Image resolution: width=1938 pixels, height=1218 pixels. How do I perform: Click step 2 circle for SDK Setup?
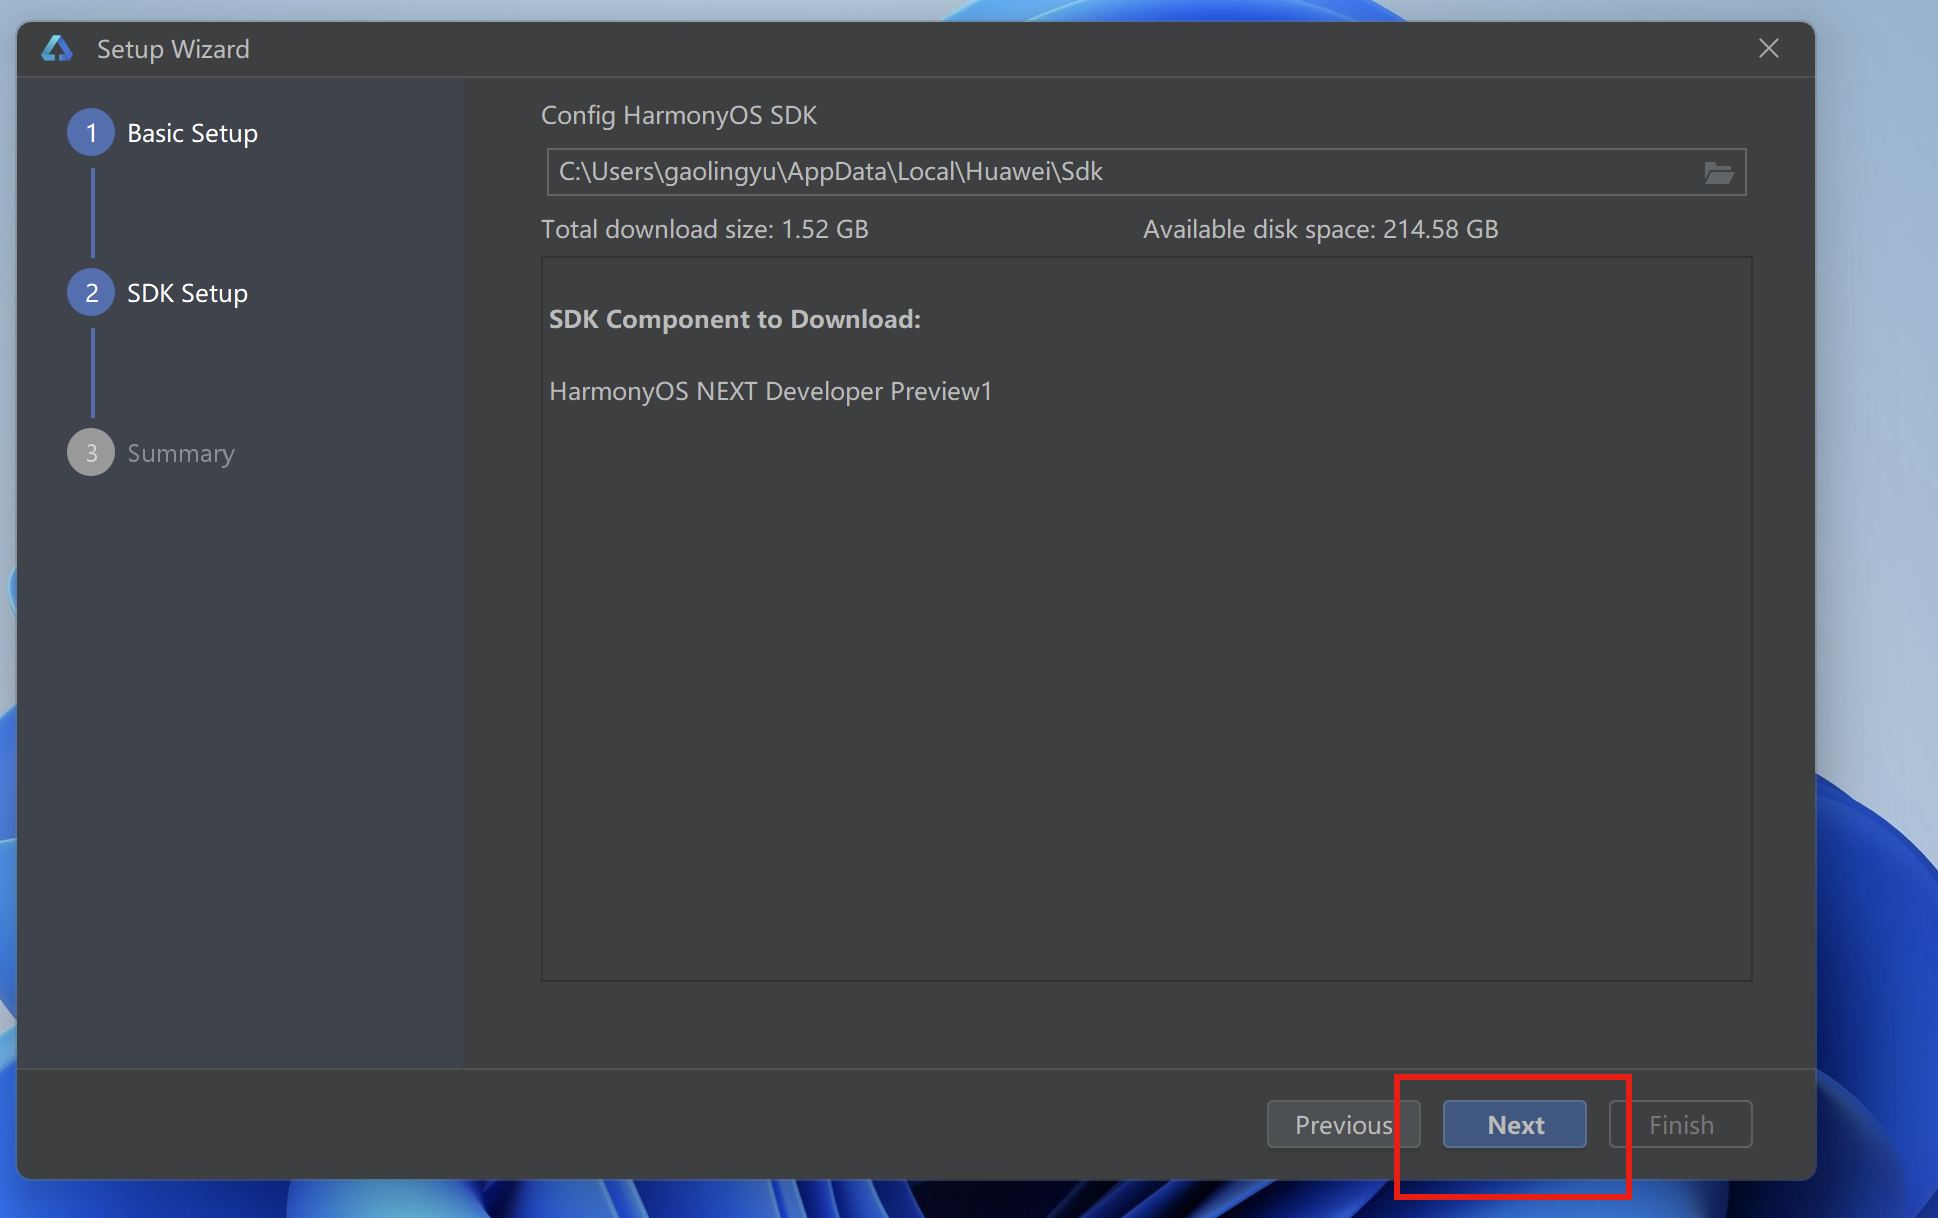[91, 293]
